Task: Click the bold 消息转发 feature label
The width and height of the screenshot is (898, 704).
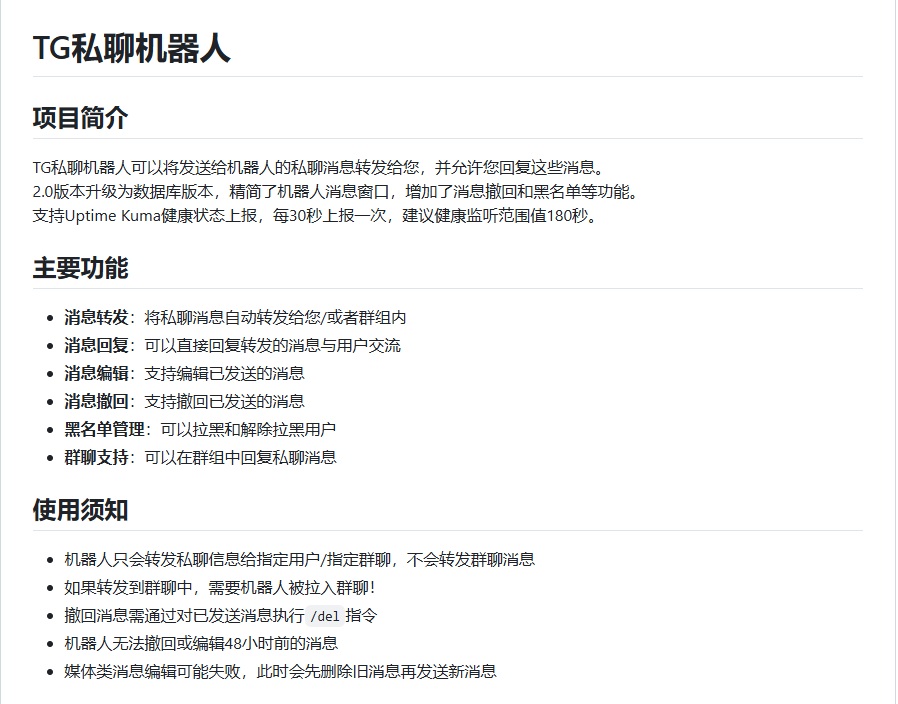Action: (x=96, y=318)
